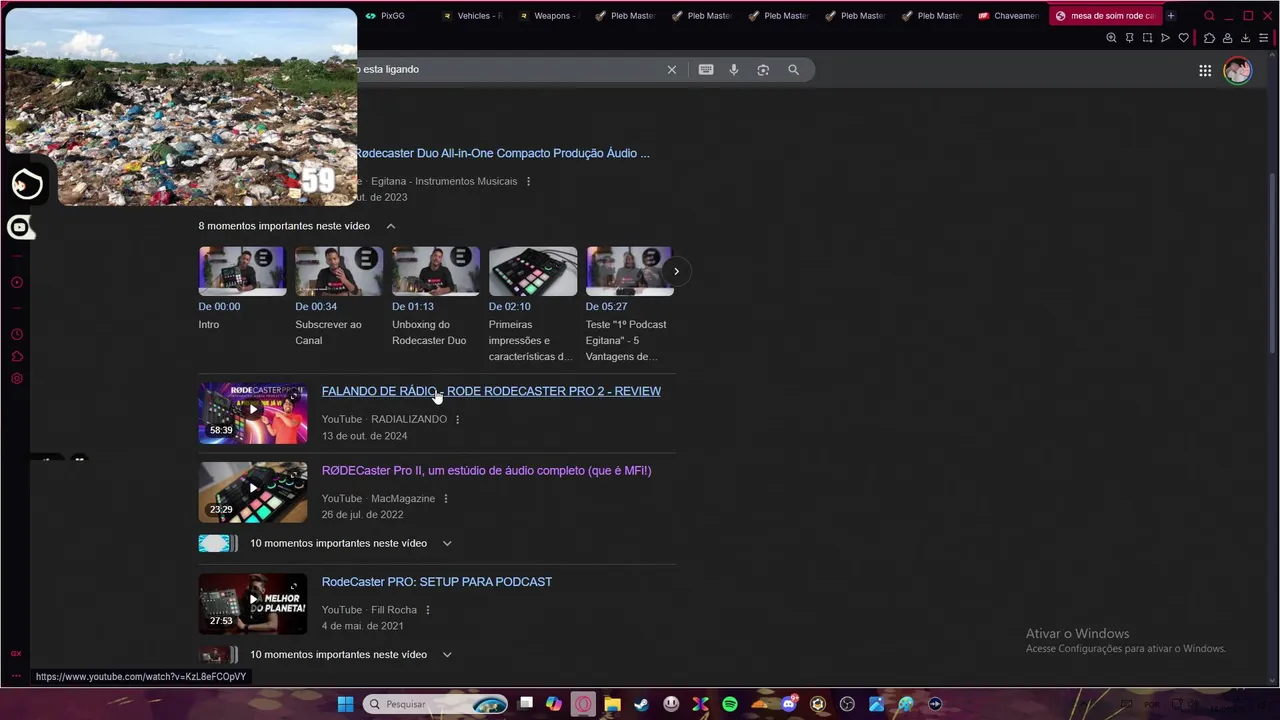Image resolution: width=1280 pixels, height=720 pixels.
Task: Collapse the 8 momentos importantes section
Action: [391, 226]
